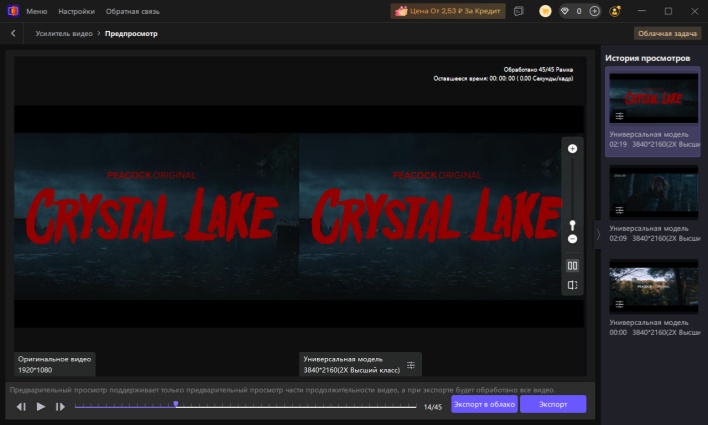The width and height of the screenshot is (708, 425).
Task: Click the История просмотров heading
Action: (647, 58)
